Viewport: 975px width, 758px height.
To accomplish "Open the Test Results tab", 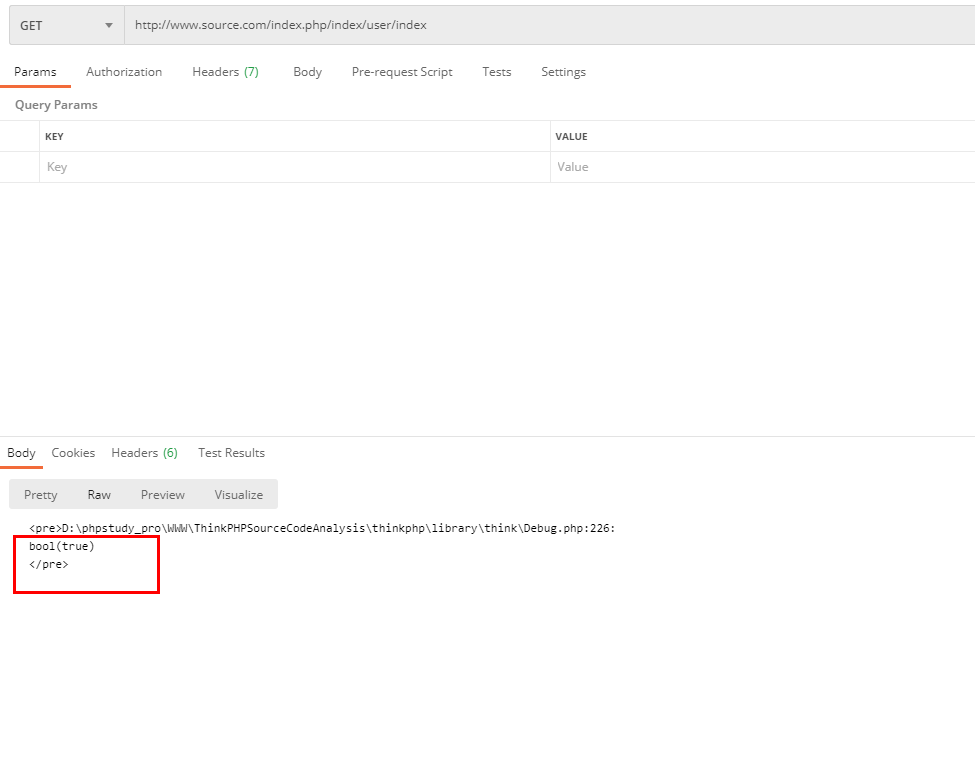I will point(231,453).
